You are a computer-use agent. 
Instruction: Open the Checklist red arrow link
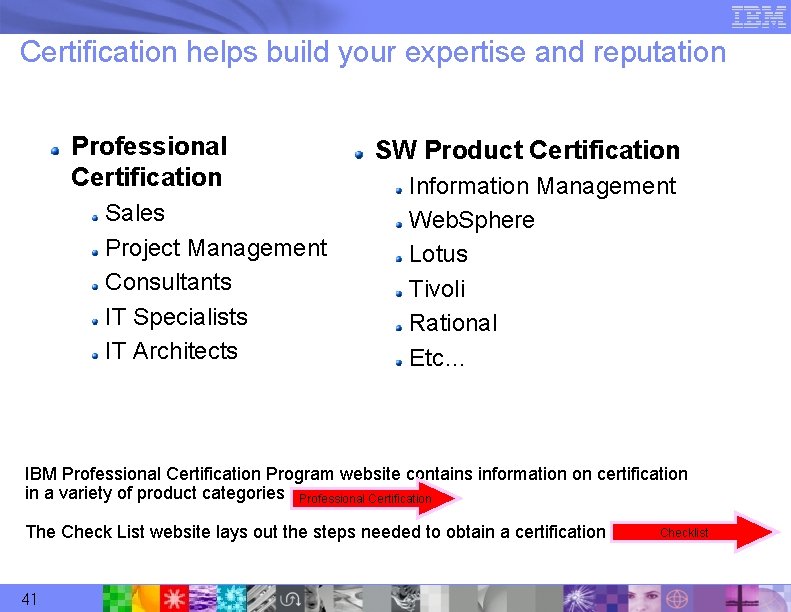coord(696,532)
